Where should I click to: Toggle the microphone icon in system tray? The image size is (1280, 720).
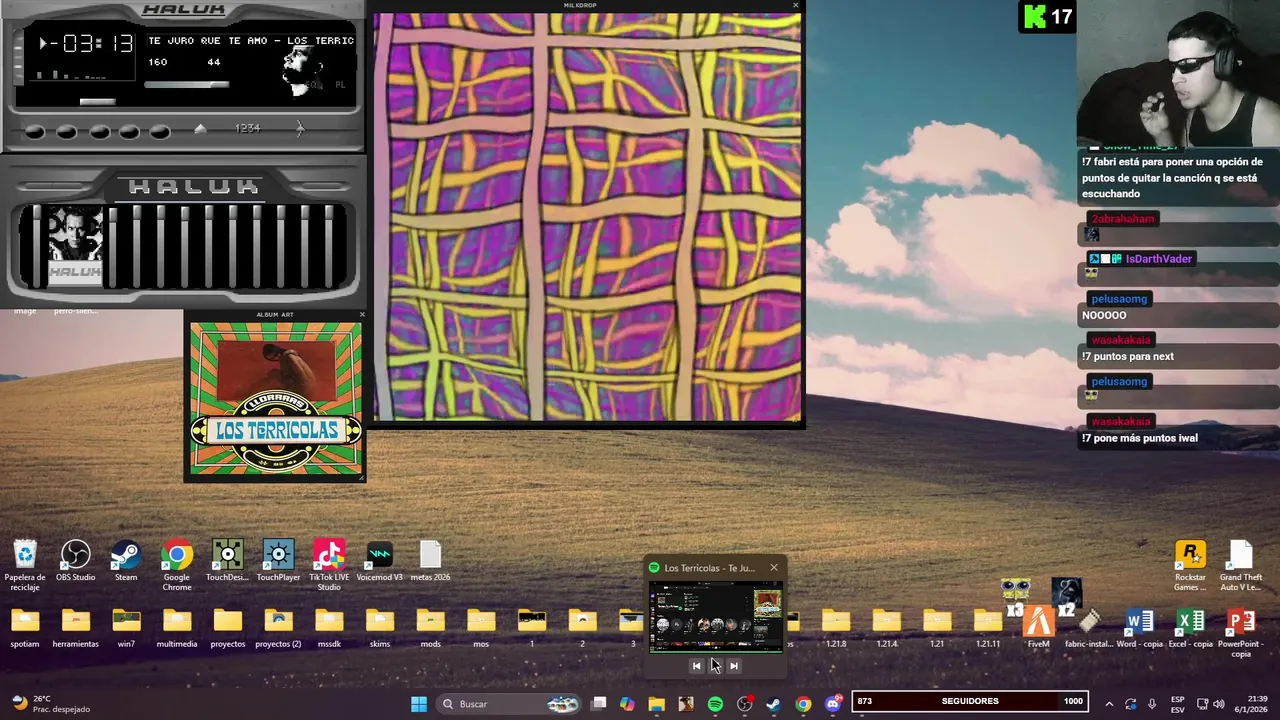click(x=1152, y=704)
